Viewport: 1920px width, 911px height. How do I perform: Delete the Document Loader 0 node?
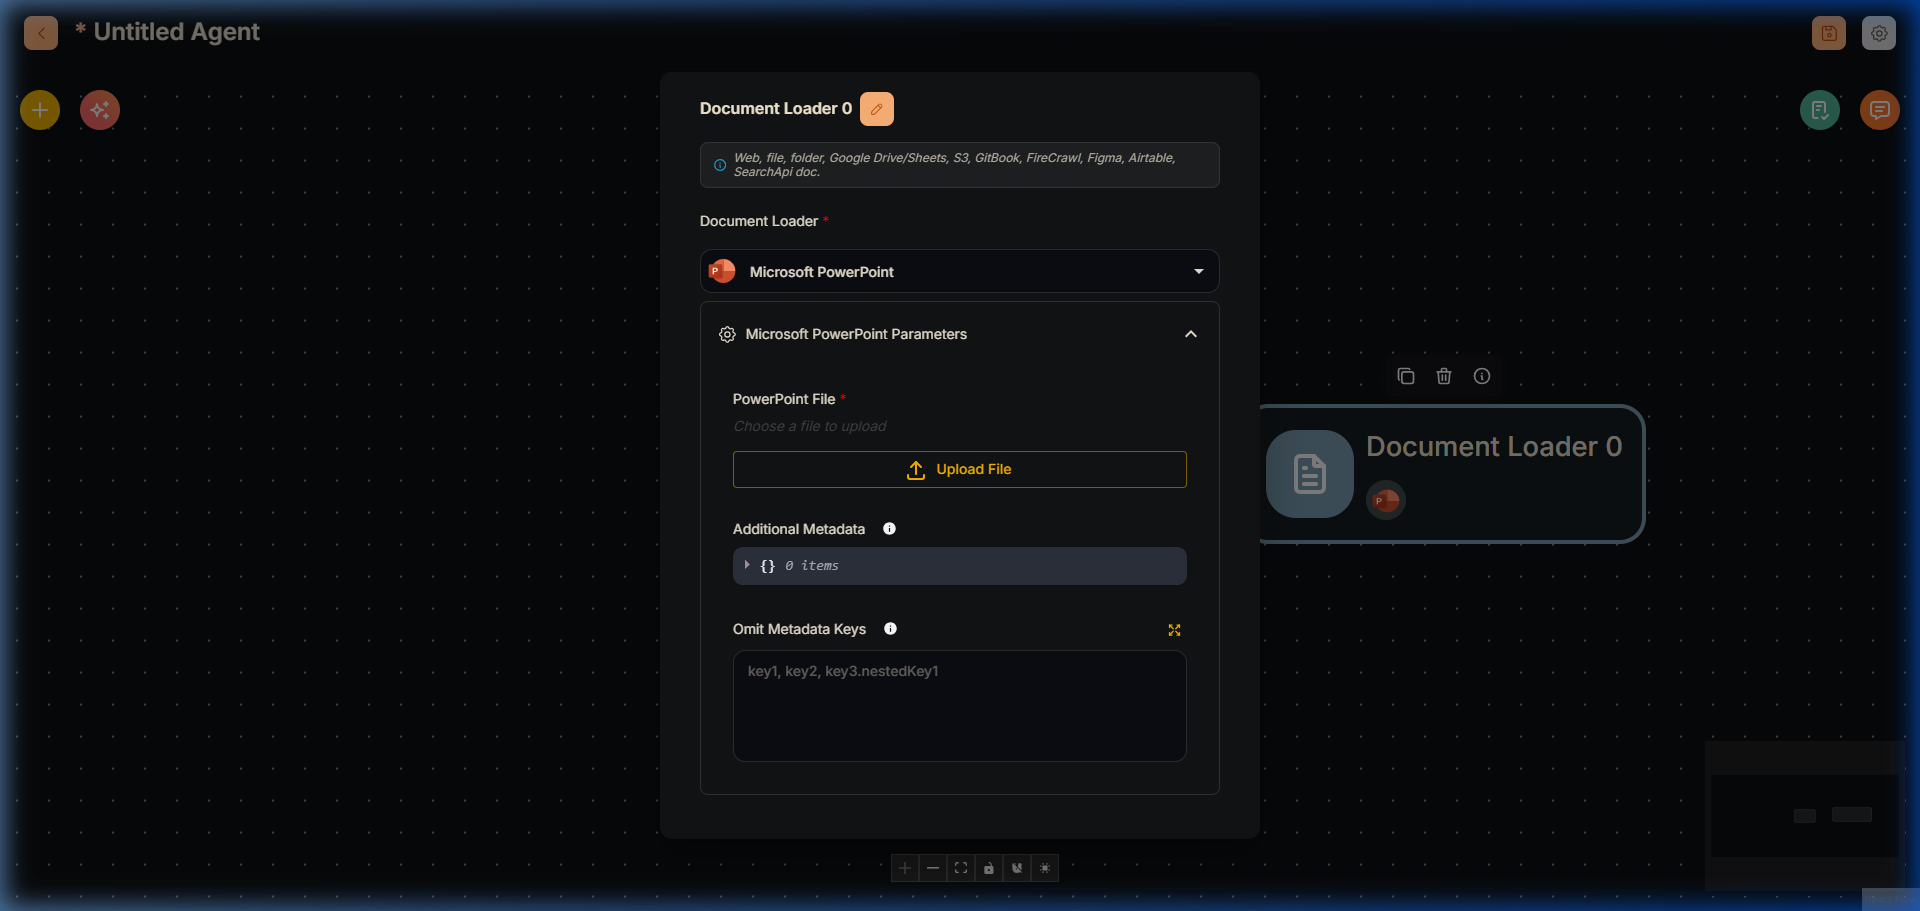pos(1444,376)
